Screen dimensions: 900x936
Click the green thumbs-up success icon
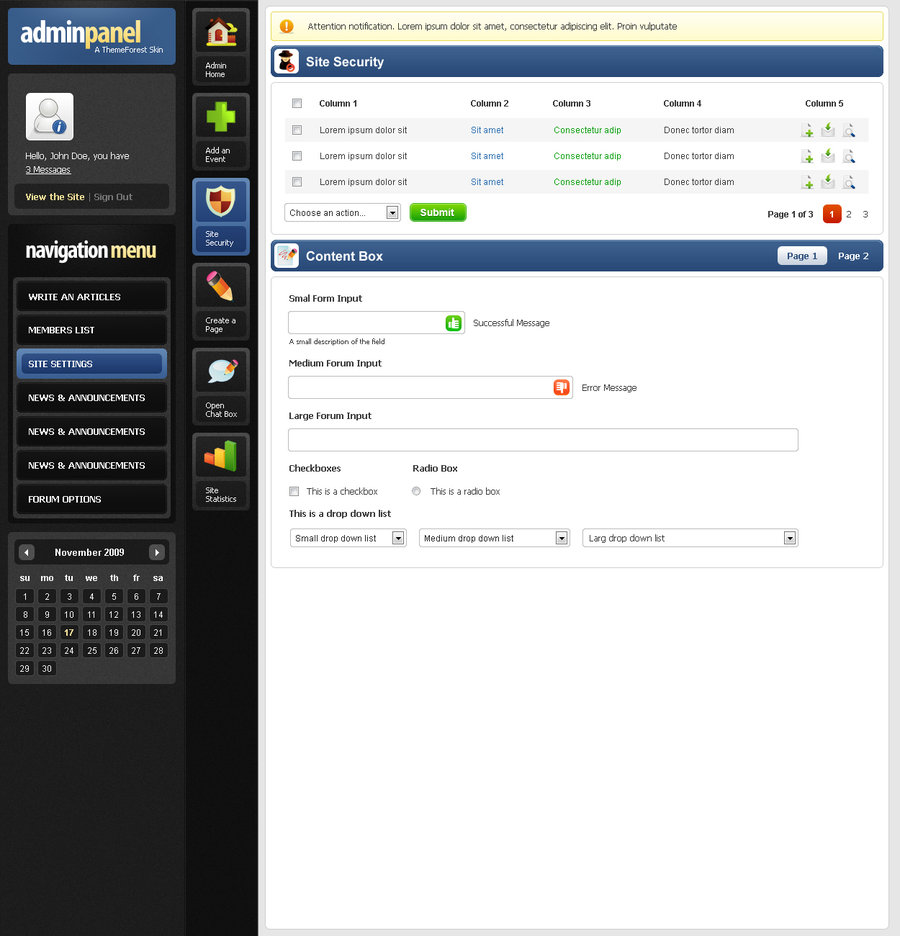[454, 323]
